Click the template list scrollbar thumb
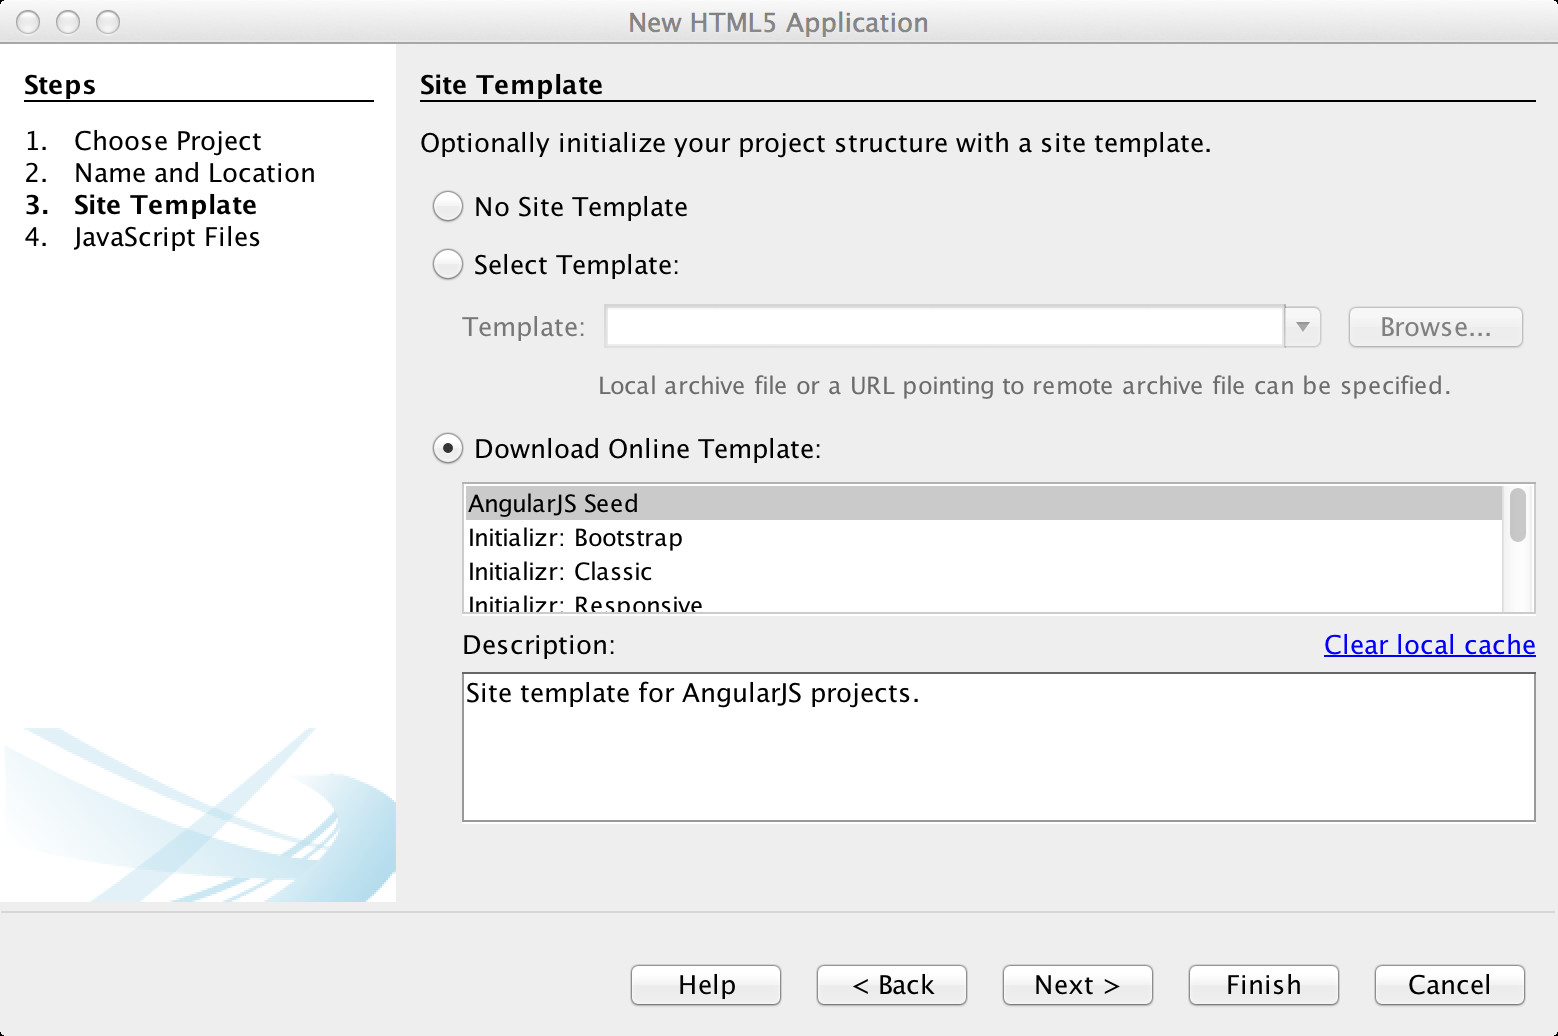Screen dimensions: 1558x1036 (1518, 515)
